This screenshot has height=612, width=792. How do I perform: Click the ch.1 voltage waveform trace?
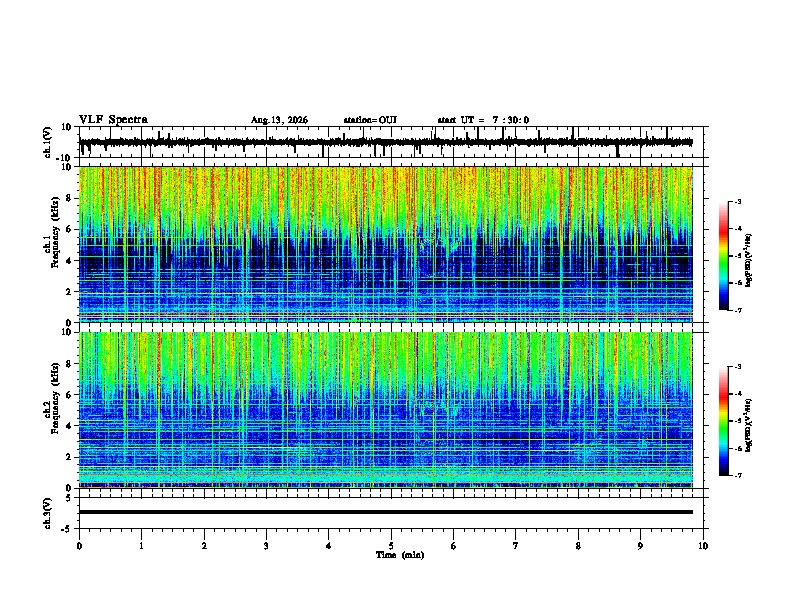click(x=386, y=142)
